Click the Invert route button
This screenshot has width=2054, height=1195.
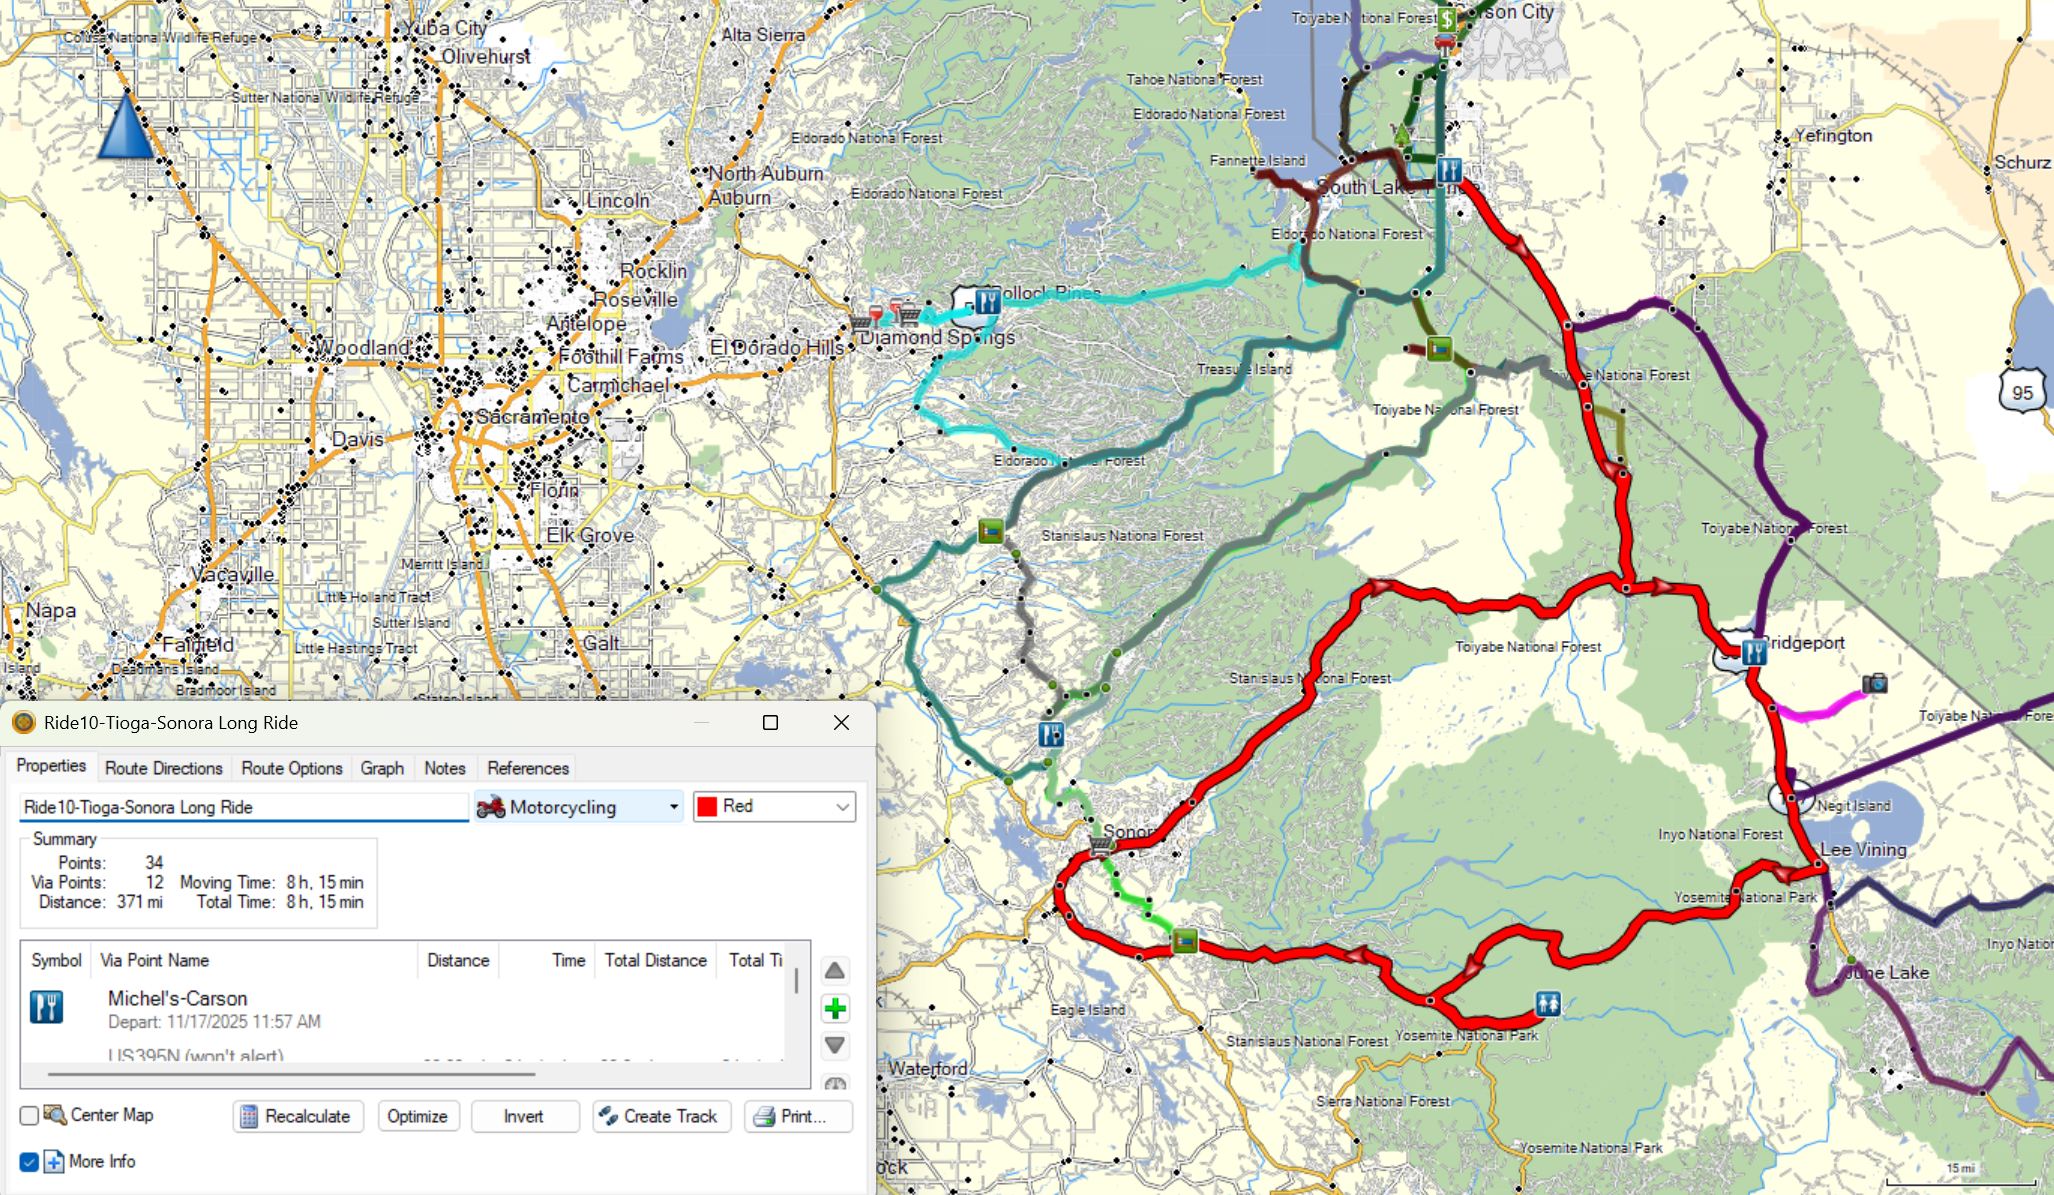(x=524, y=1116)
